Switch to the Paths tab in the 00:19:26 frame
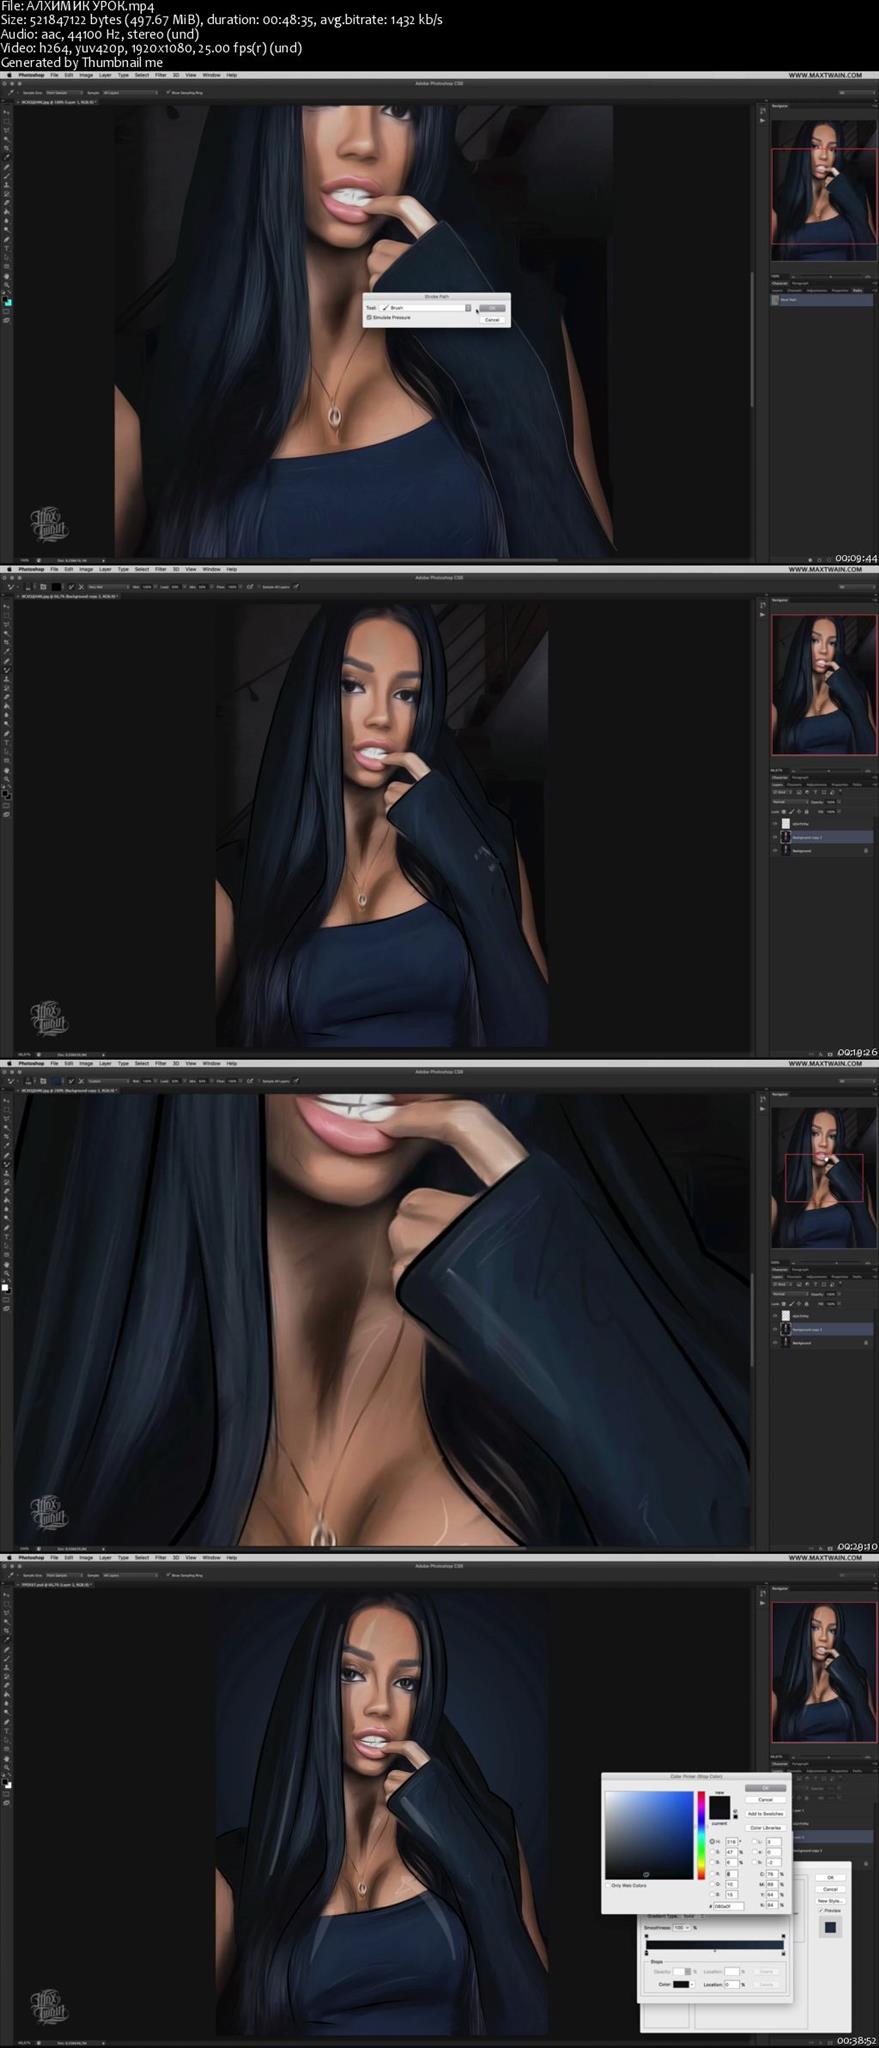 [857, 785]
